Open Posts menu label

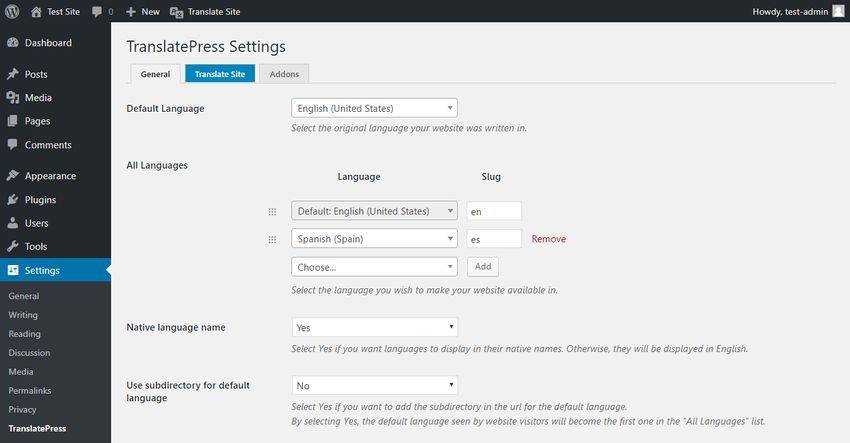(x=36, y=74)
